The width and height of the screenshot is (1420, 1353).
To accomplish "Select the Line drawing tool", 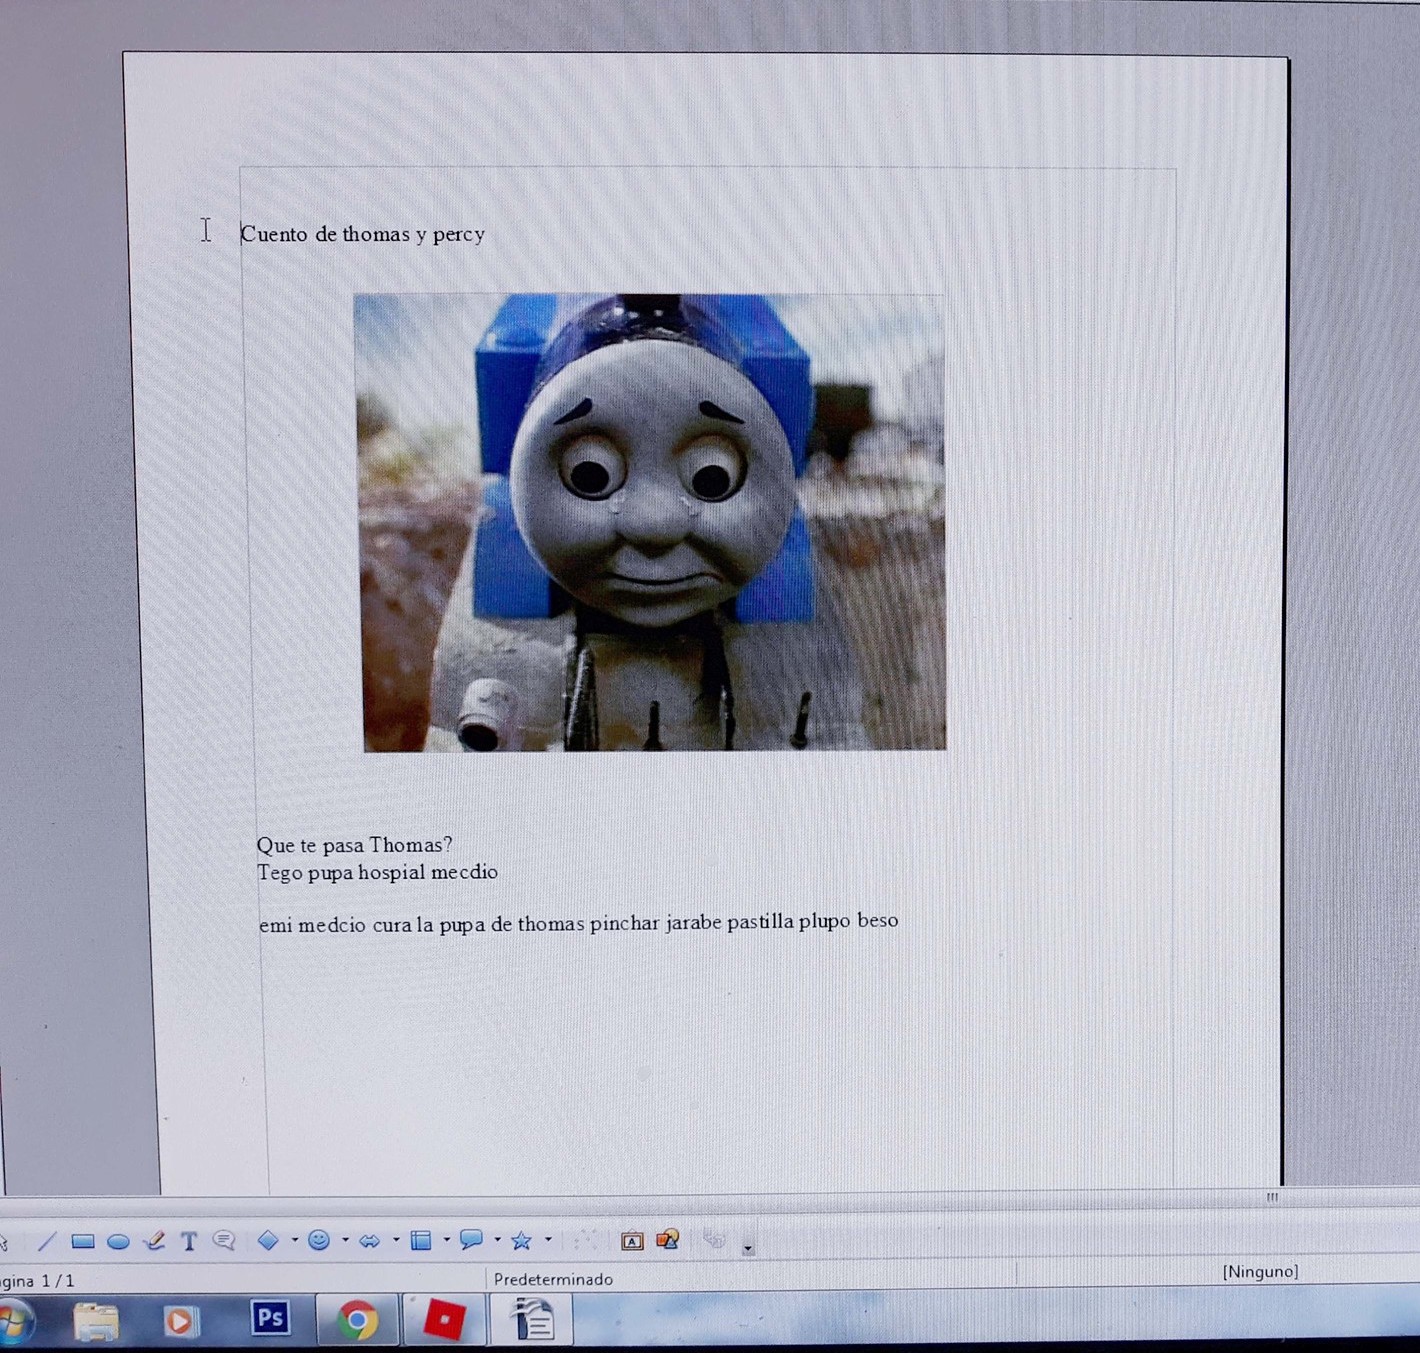I will (47, 1241).
